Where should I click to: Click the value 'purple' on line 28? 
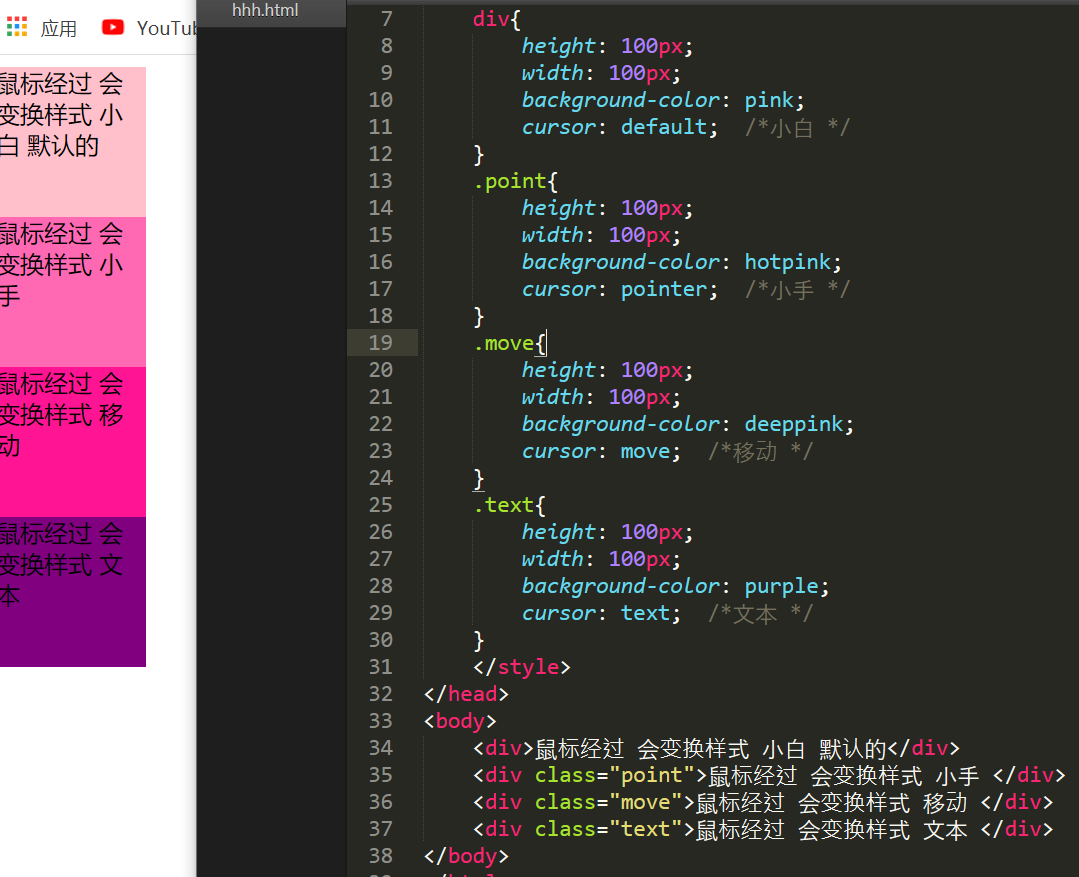782,587
